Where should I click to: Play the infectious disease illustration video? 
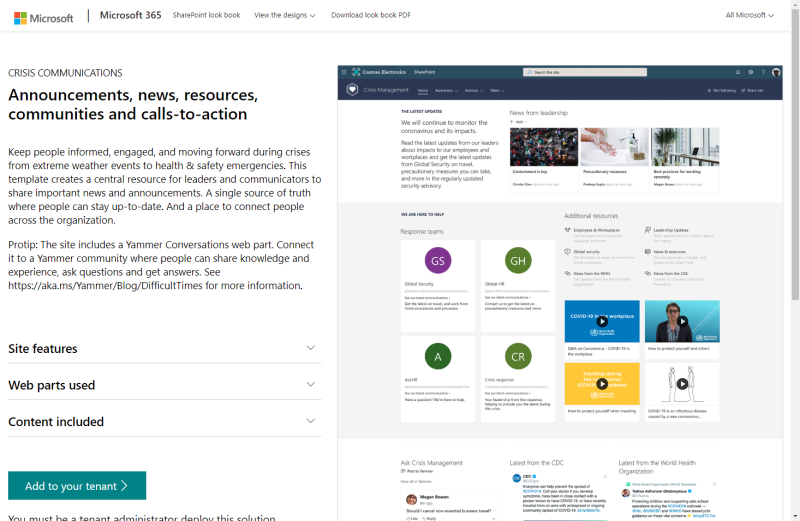coord(682,384)
